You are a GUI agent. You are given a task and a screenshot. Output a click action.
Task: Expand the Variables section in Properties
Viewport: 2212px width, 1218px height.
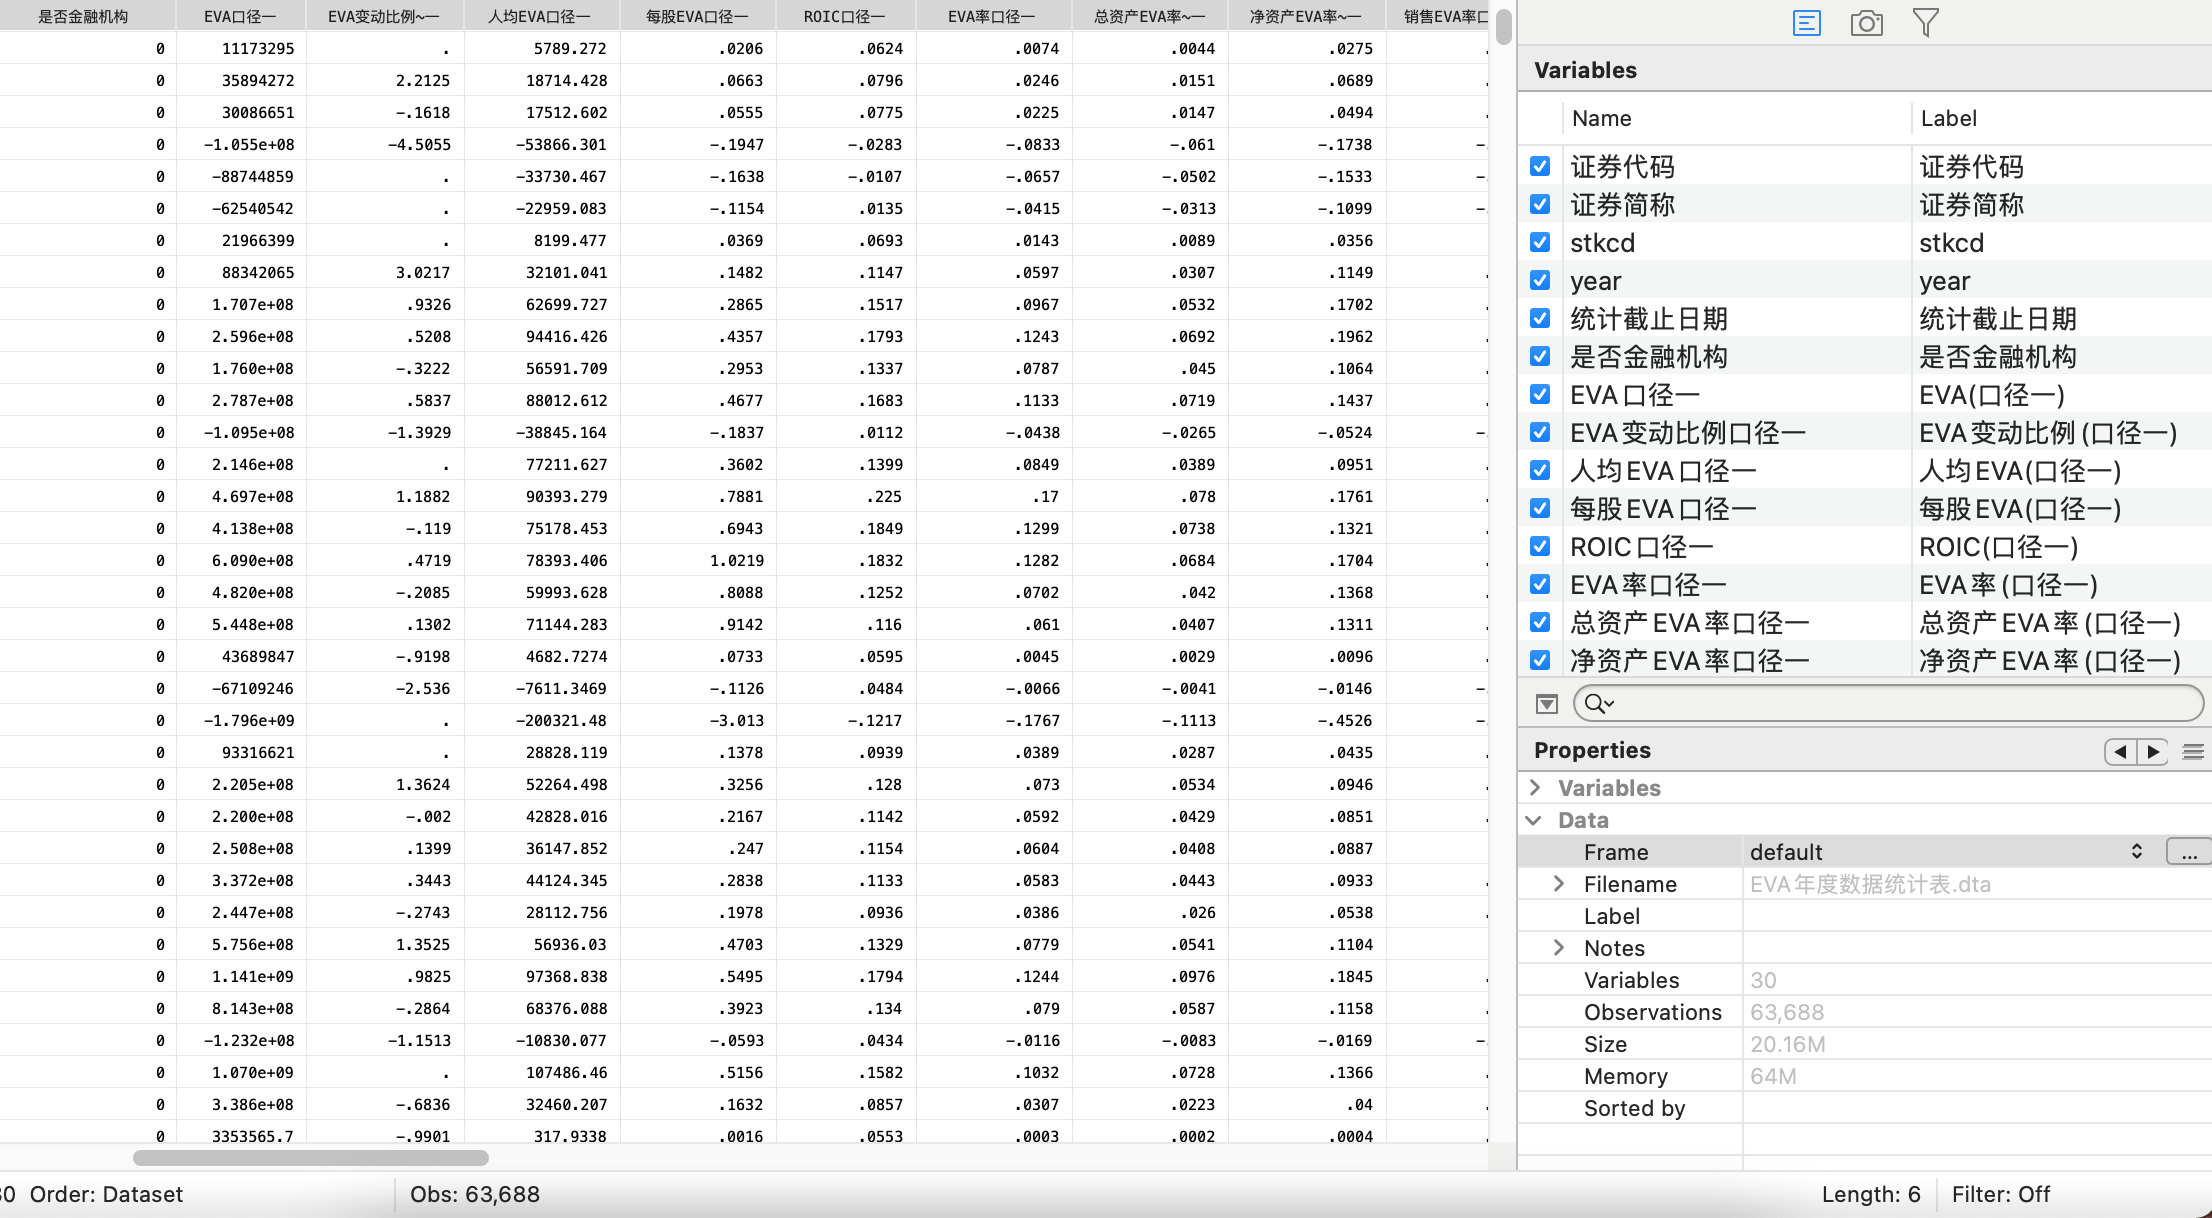point(1535,788)
